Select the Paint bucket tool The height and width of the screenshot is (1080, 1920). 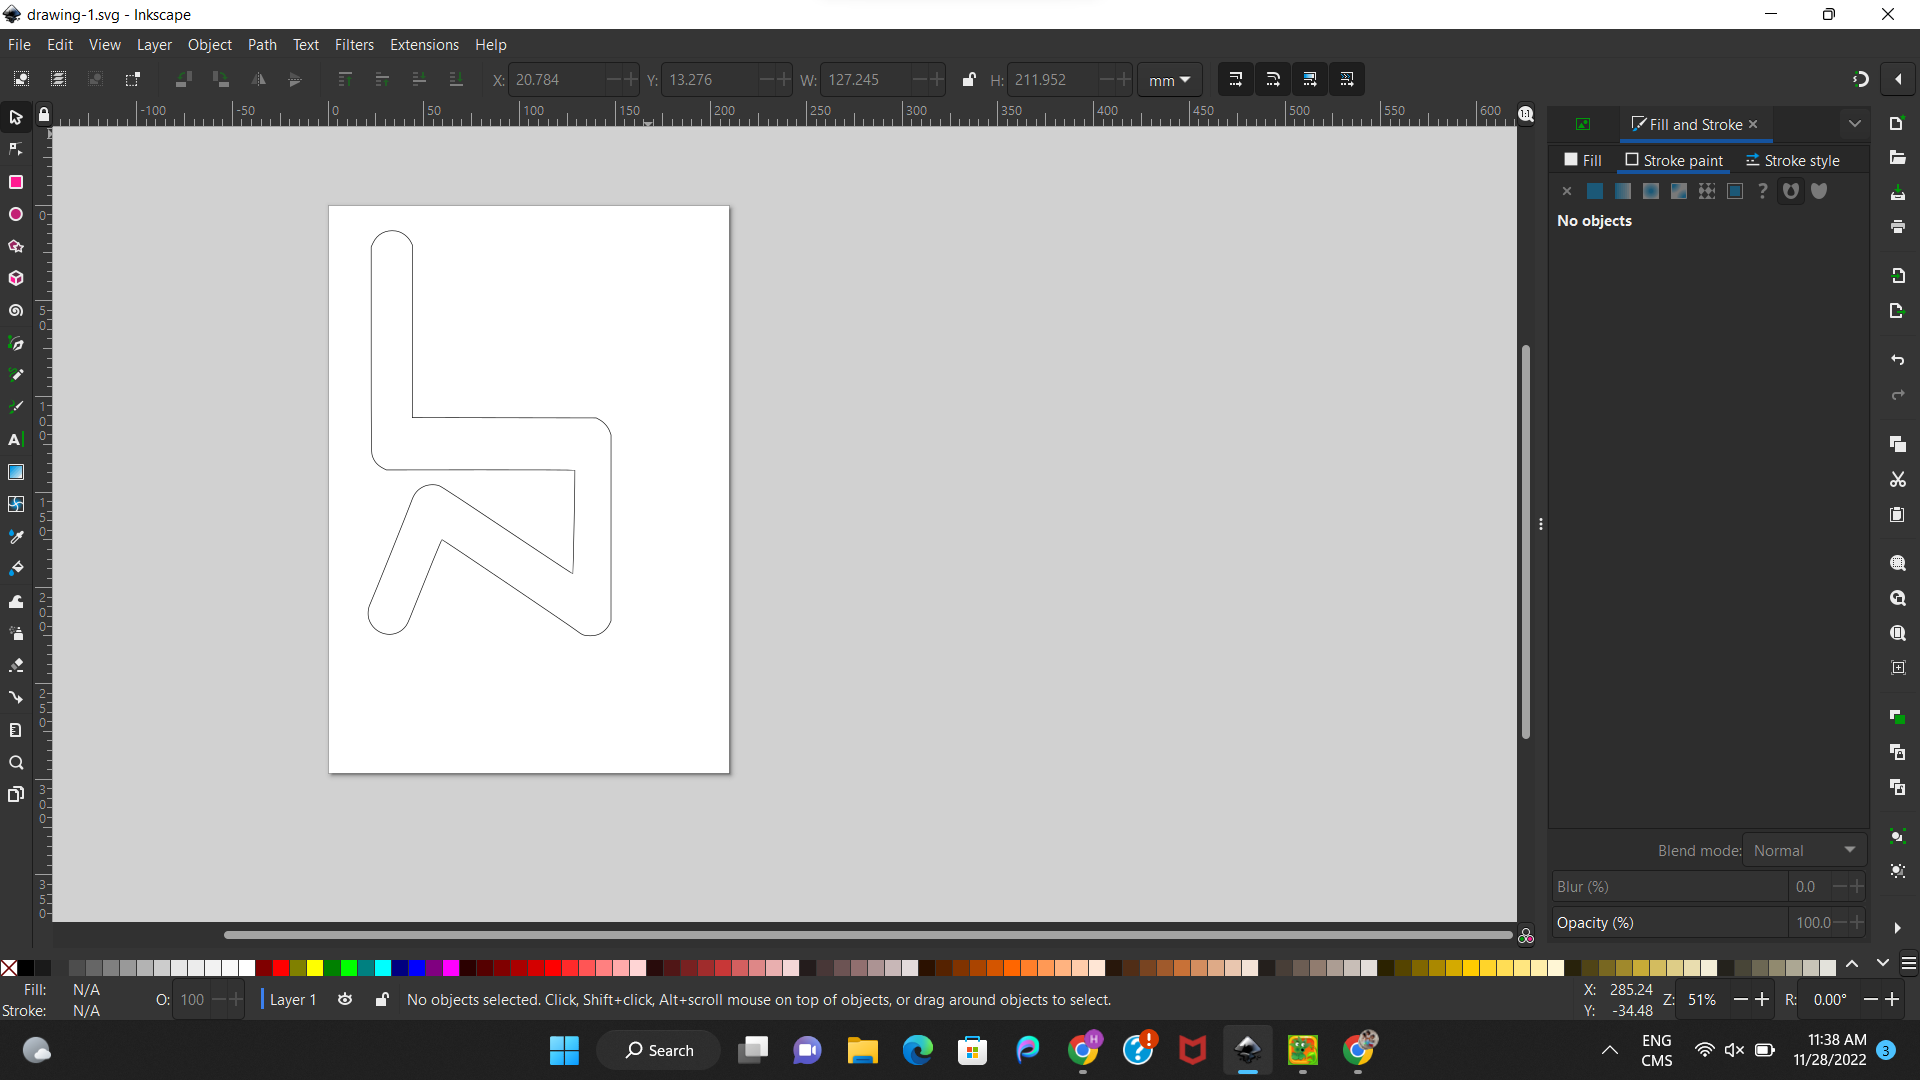[x=16, y=568]
